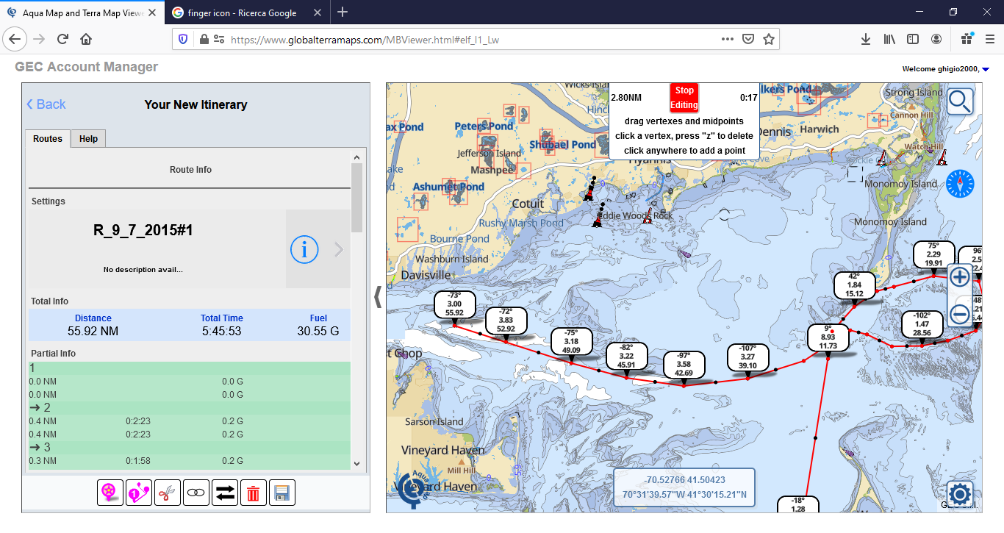1004x533 pixels.
Task: Click the route name R_9_7_2015#1
Action: [x=143, y=230]
